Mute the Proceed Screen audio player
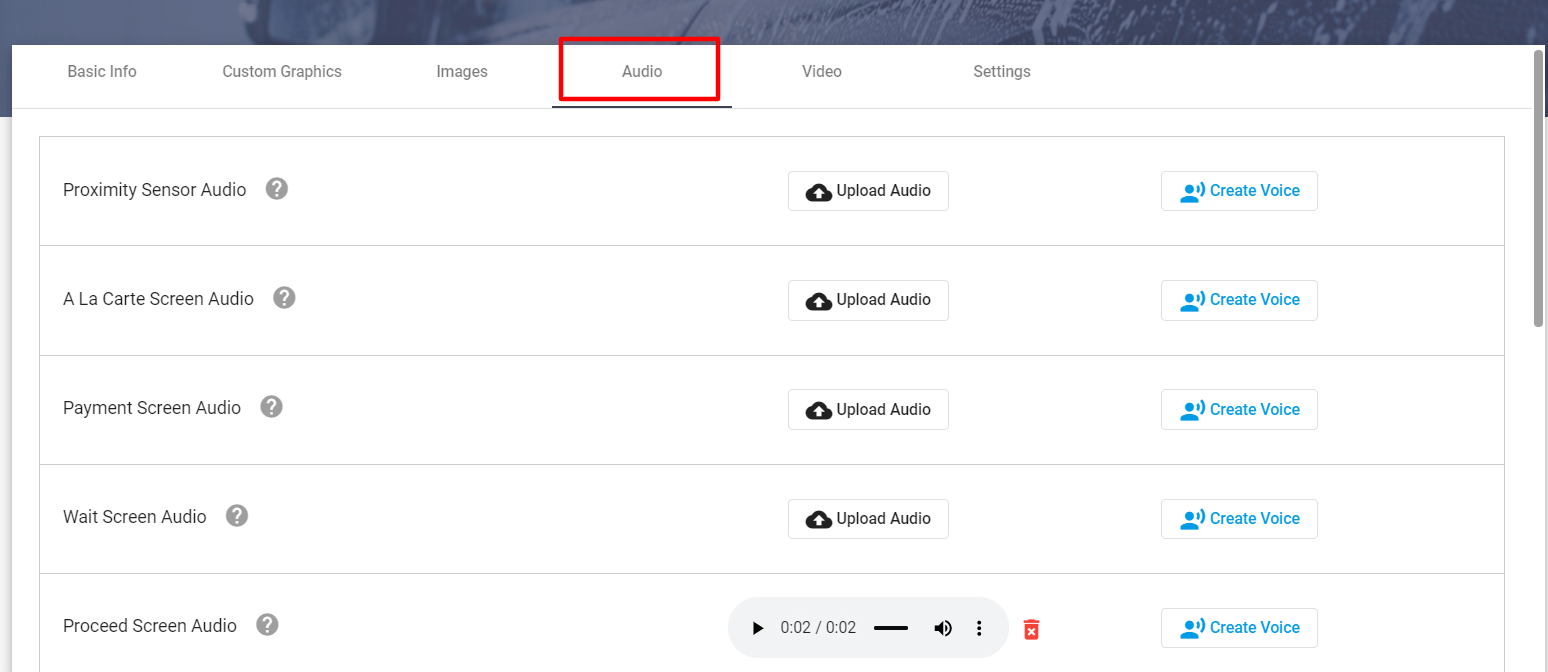1548x672 pixels. tap(942, 628)
